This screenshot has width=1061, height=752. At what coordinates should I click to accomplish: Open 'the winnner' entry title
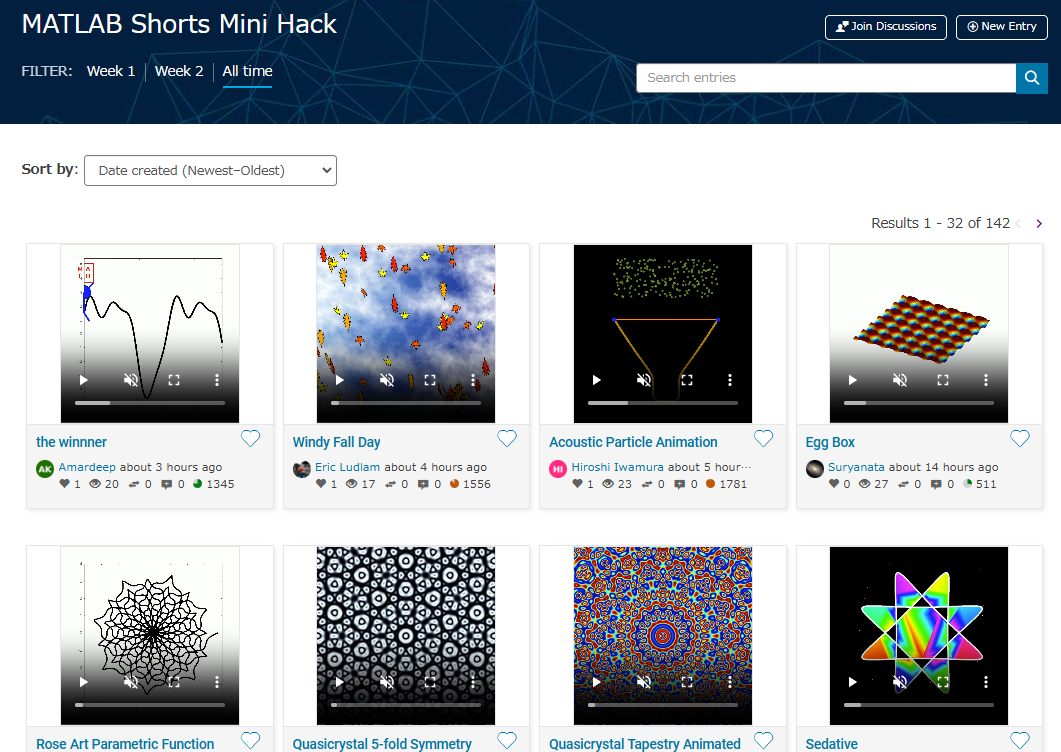pyautogui.click(x=71, y=442)
